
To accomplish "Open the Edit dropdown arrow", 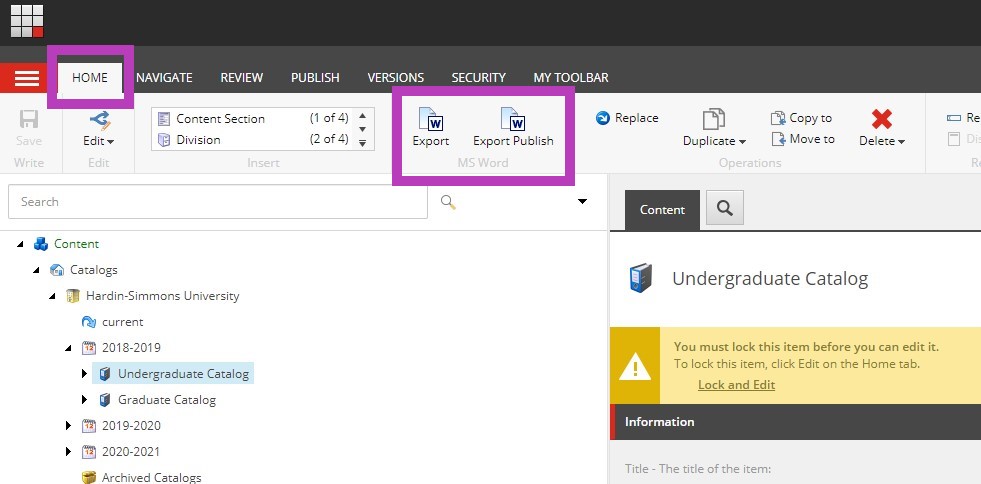I will tap(111, 142).
